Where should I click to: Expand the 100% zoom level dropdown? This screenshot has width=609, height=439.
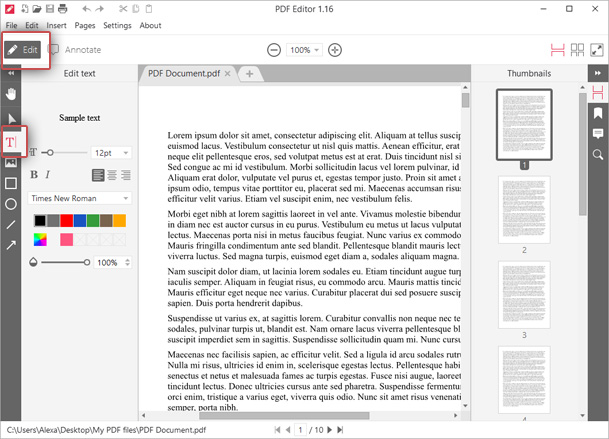[303, 50]
